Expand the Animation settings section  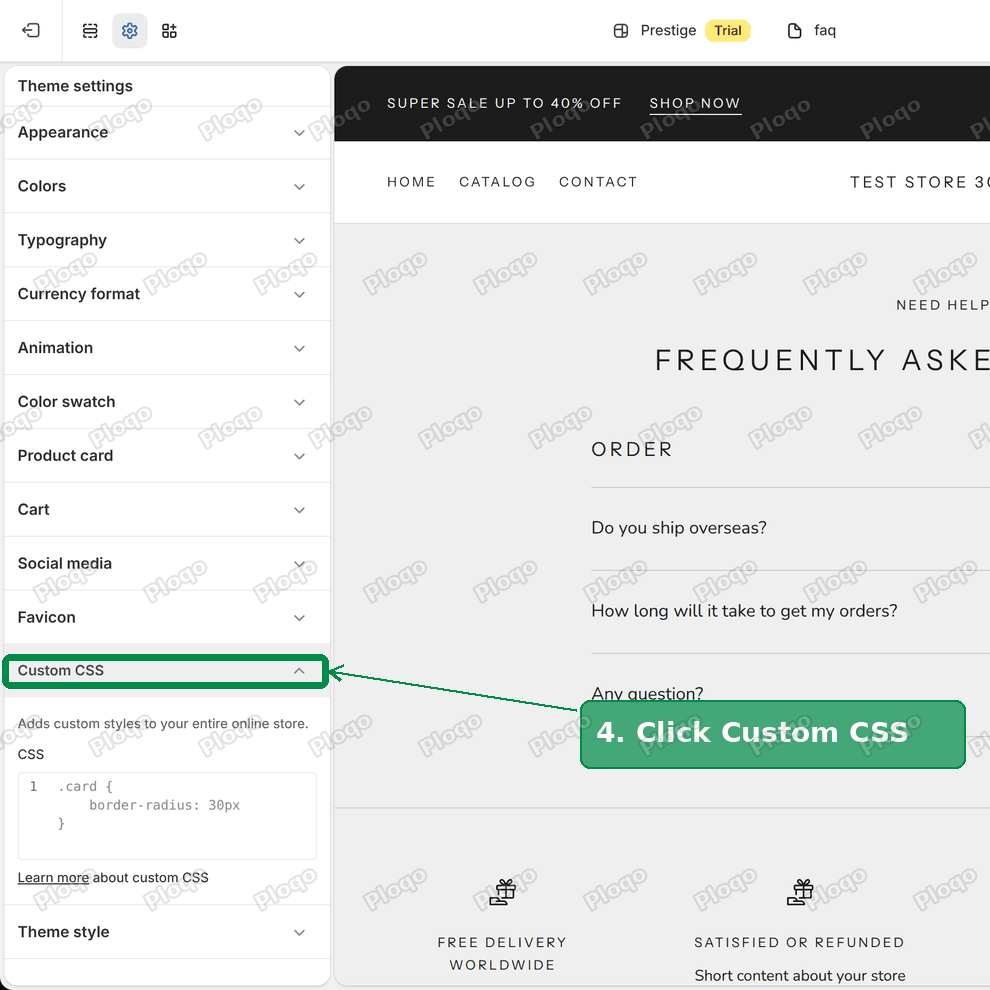167,348
